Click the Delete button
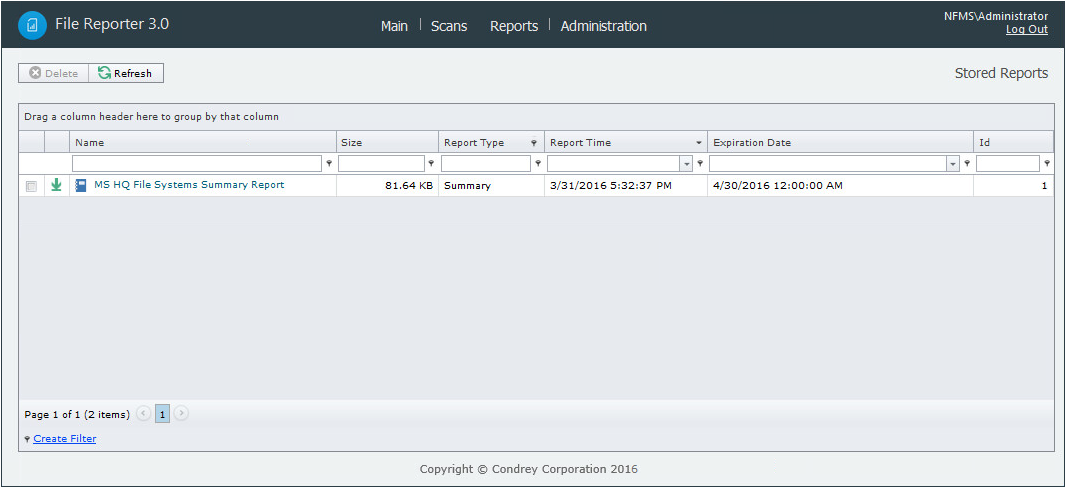The image size is (1067, 488). pos(54,73)
